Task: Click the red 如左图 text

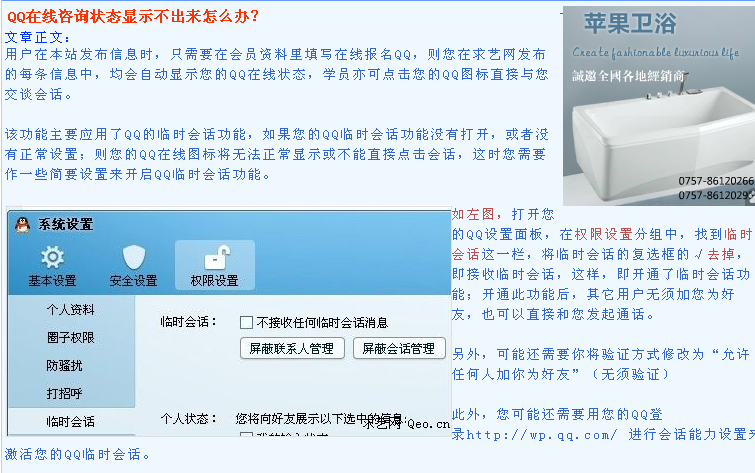Action: click(473, 214)
